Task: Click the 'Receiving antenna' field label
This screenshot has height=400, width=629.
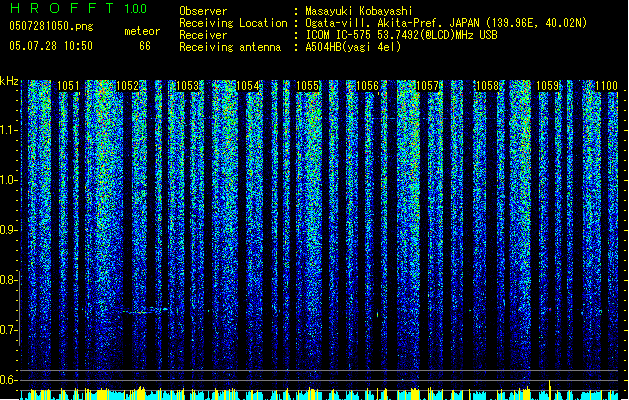Action: point(230,47)
